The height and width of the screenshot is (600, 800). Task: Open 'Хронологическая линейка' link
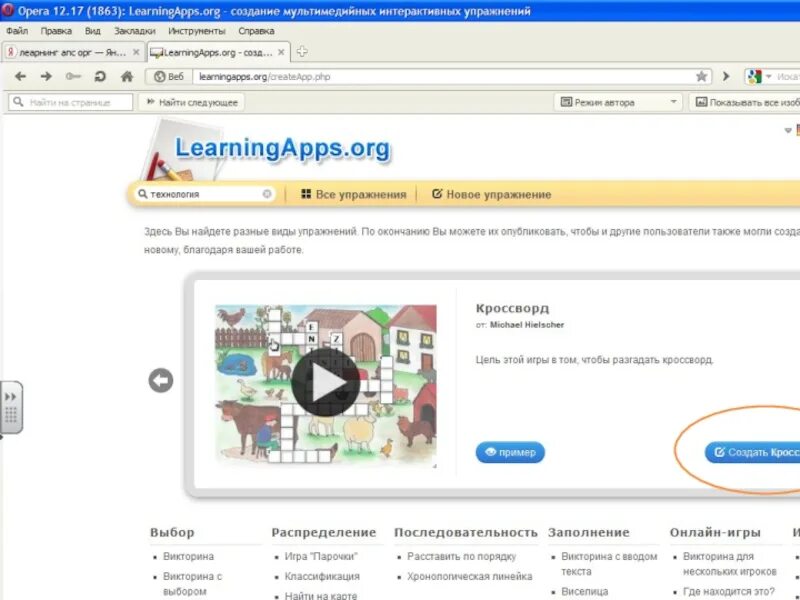coord(469,576)
